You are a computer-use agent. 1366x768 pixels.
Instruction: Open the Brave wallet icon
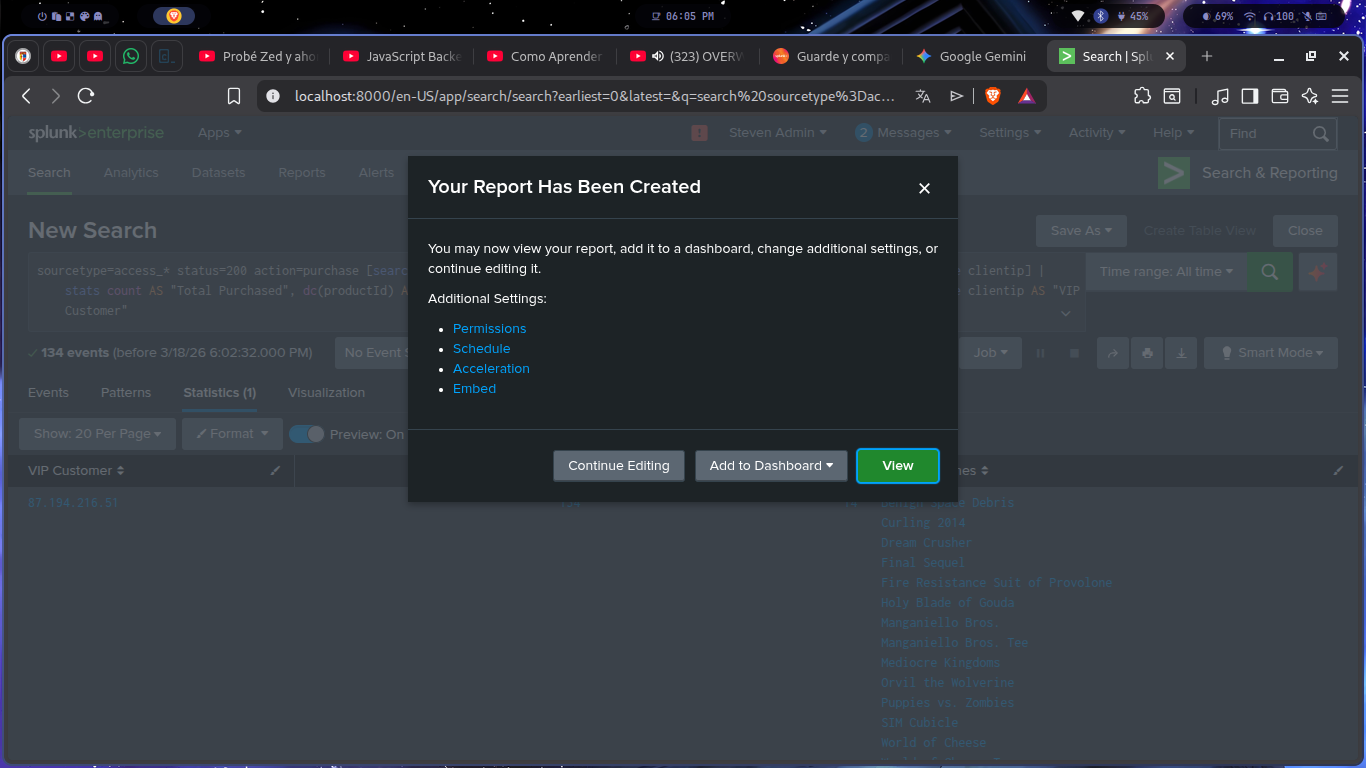coord(1279,96)
